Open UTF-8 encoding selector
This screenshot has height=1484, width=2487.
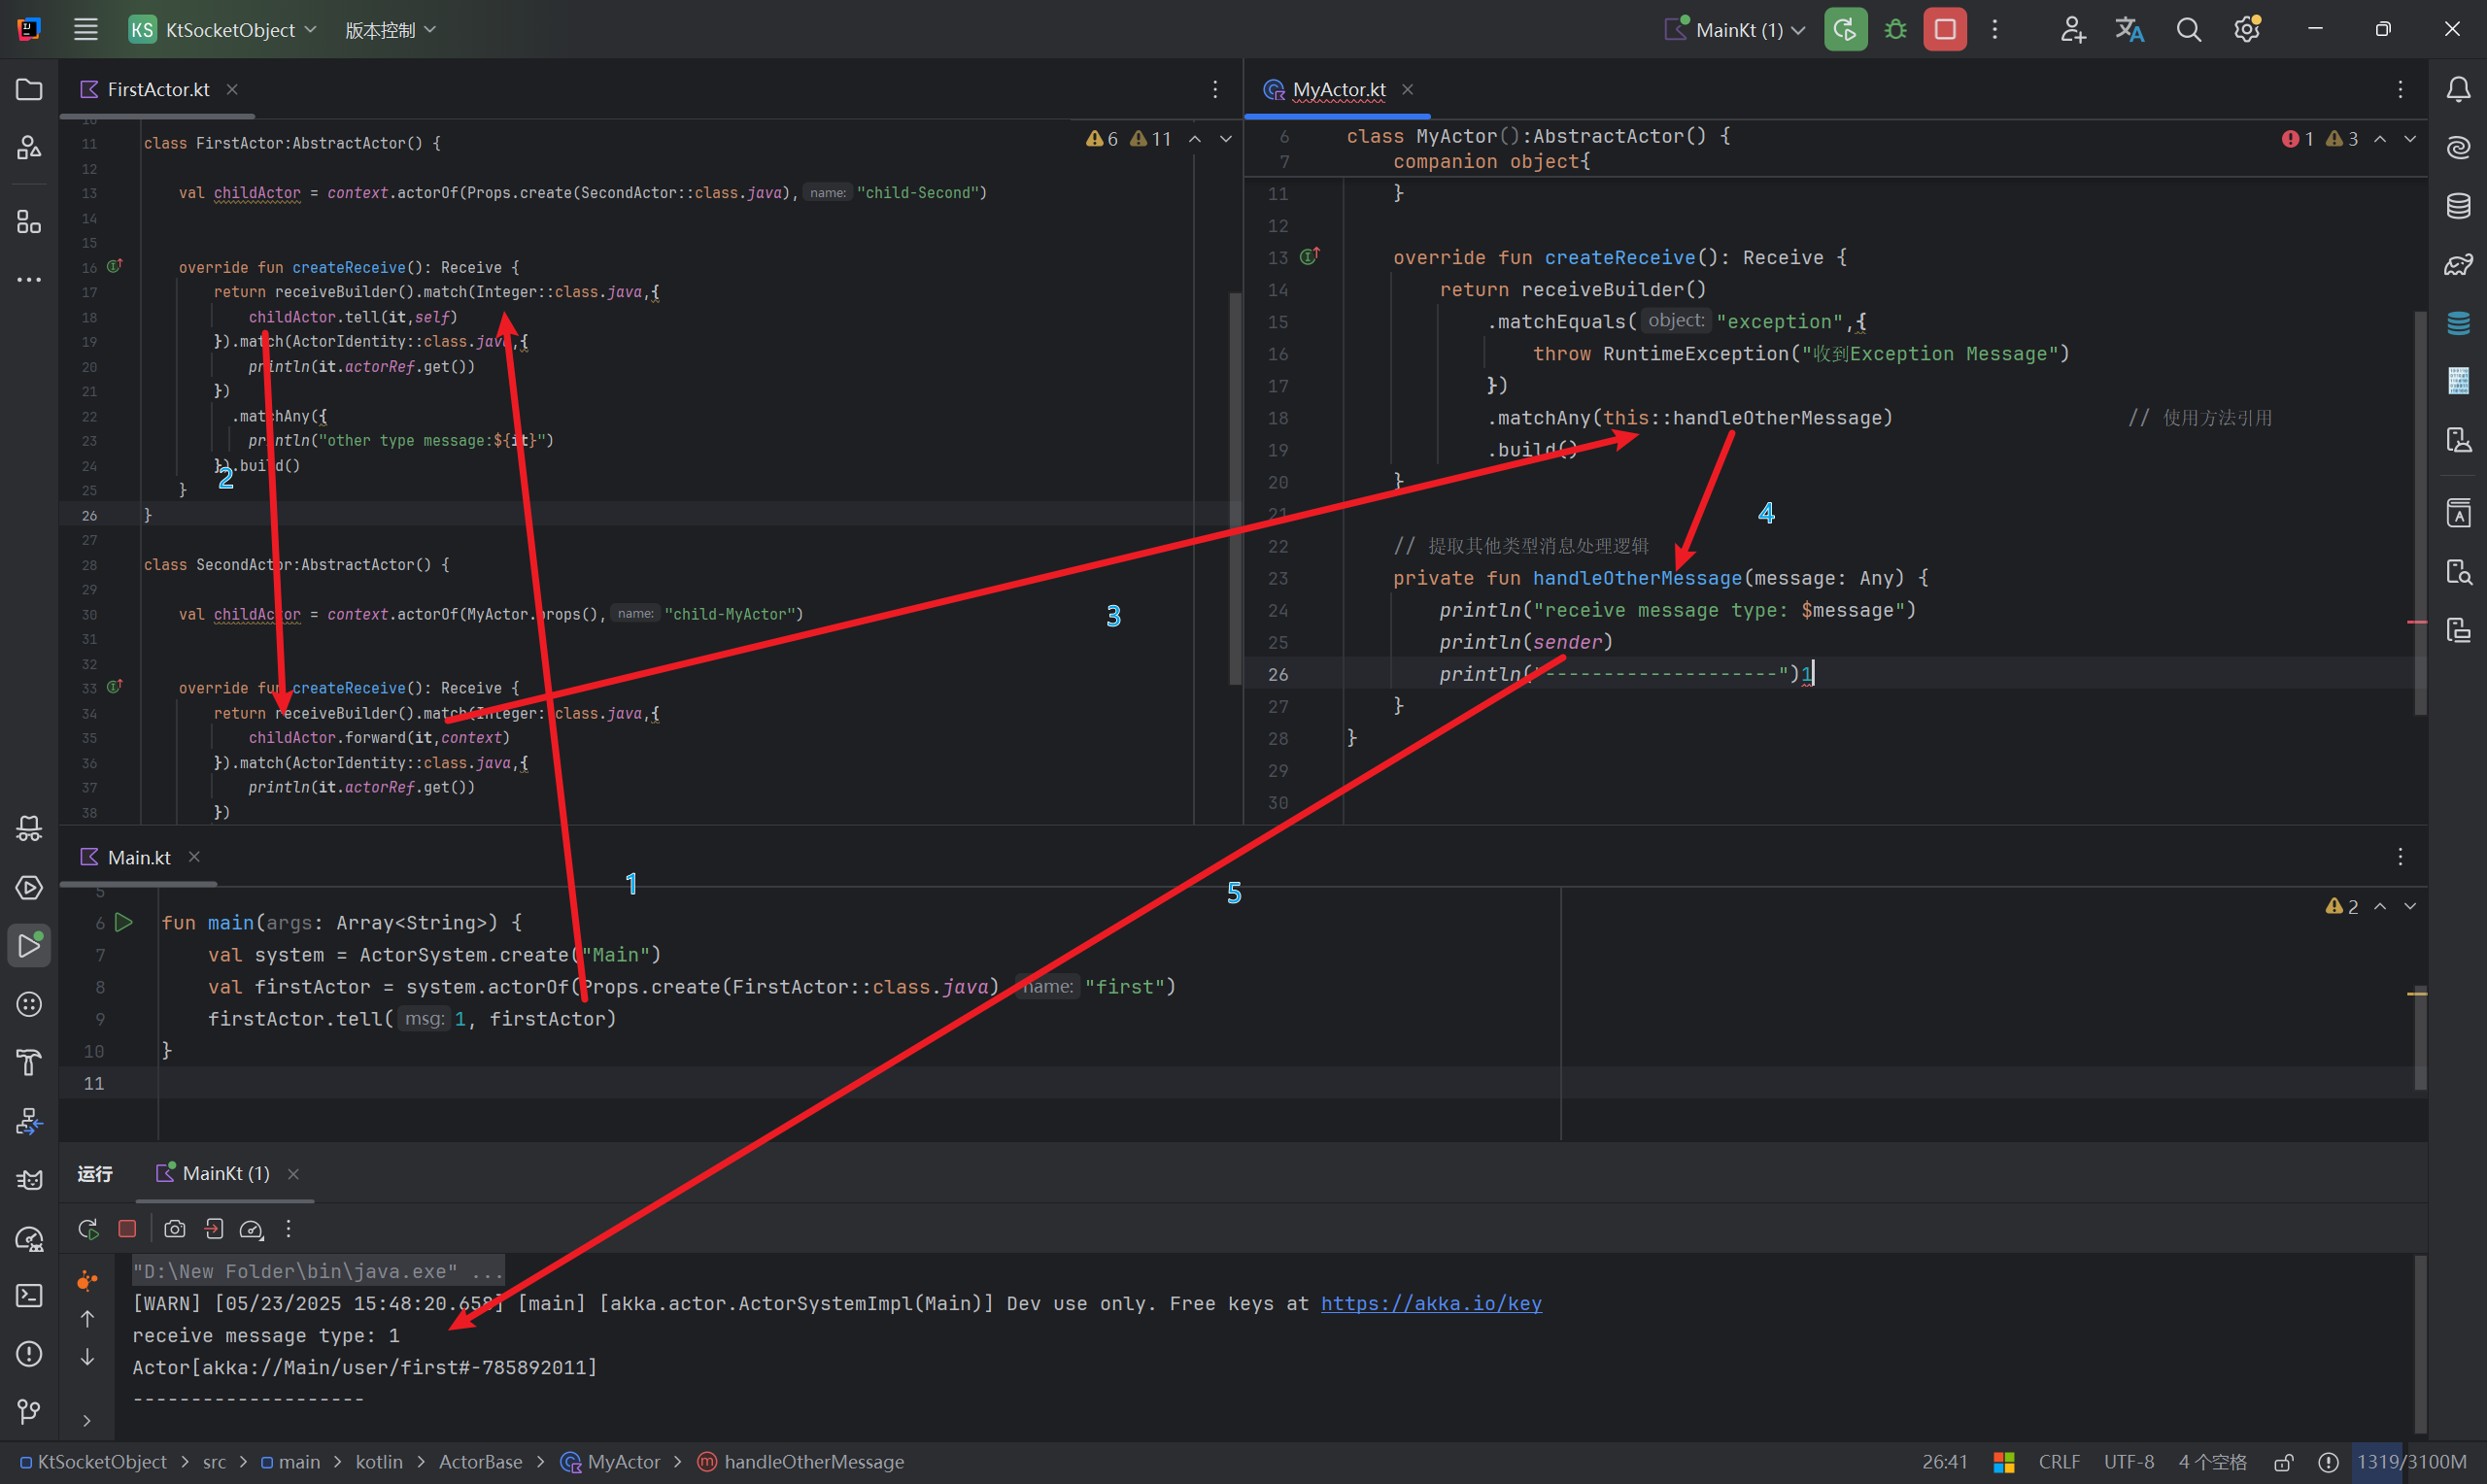(x=2129, y=1462)
